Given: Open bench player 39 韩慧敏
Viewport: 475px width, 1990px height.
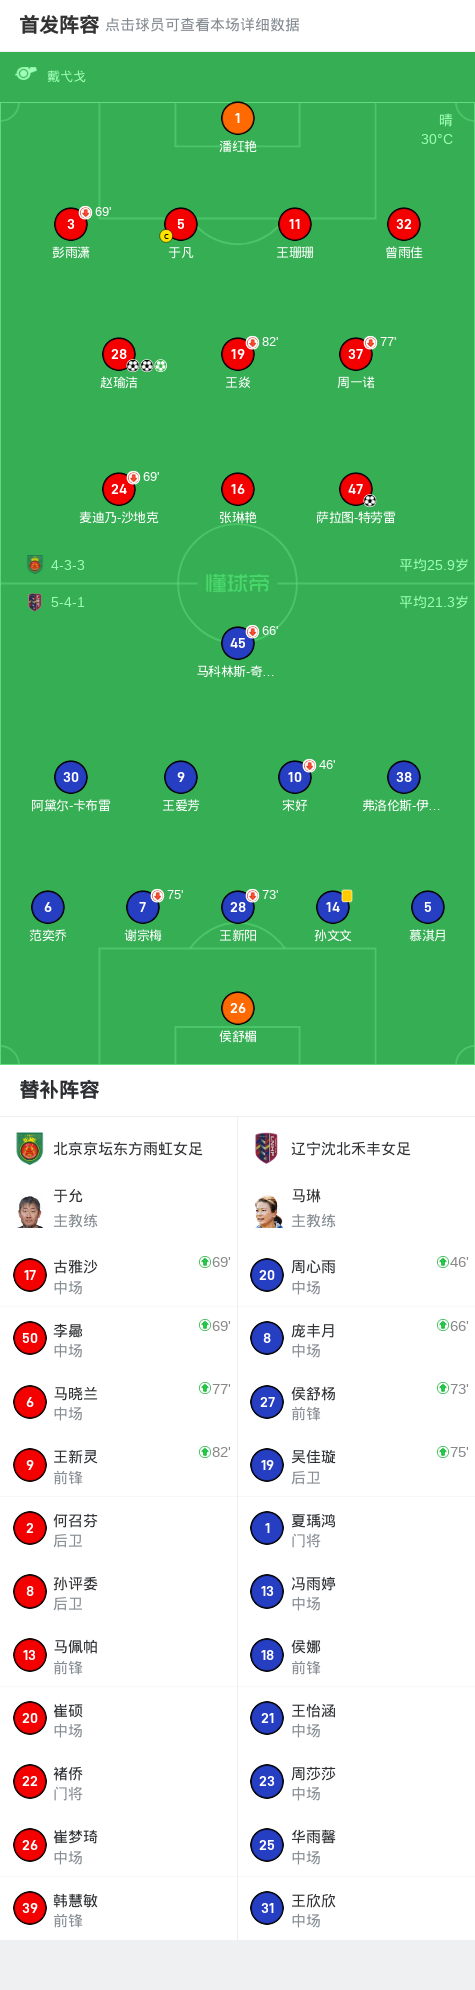Looking at the screenshot, I should (119, 1908).
